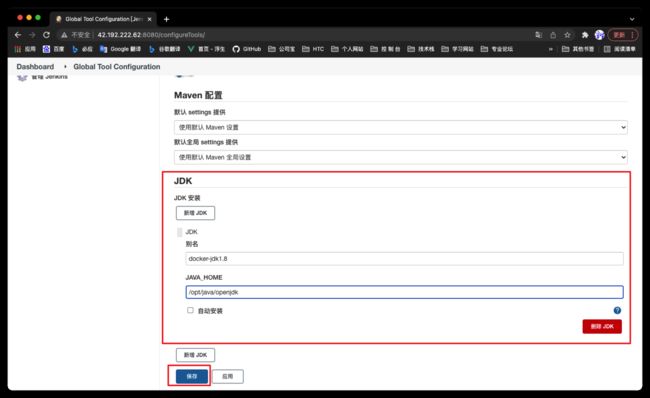This screenshot has width=650, height=398.
Task: Enable the 自动安装 checkbox
Action: tap(190, 310)
